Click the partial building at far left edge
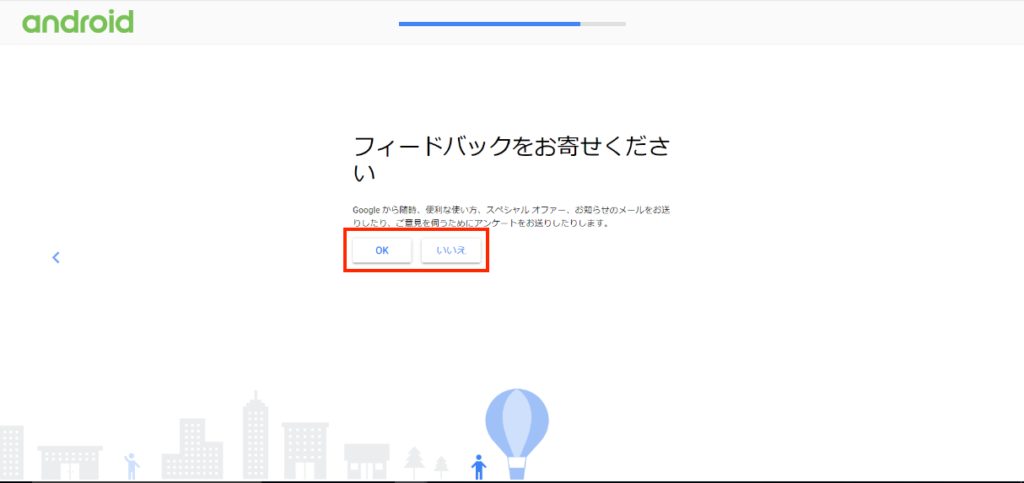Image resolution: width=1024 pixels, height=483 pixels. point(11,453)
